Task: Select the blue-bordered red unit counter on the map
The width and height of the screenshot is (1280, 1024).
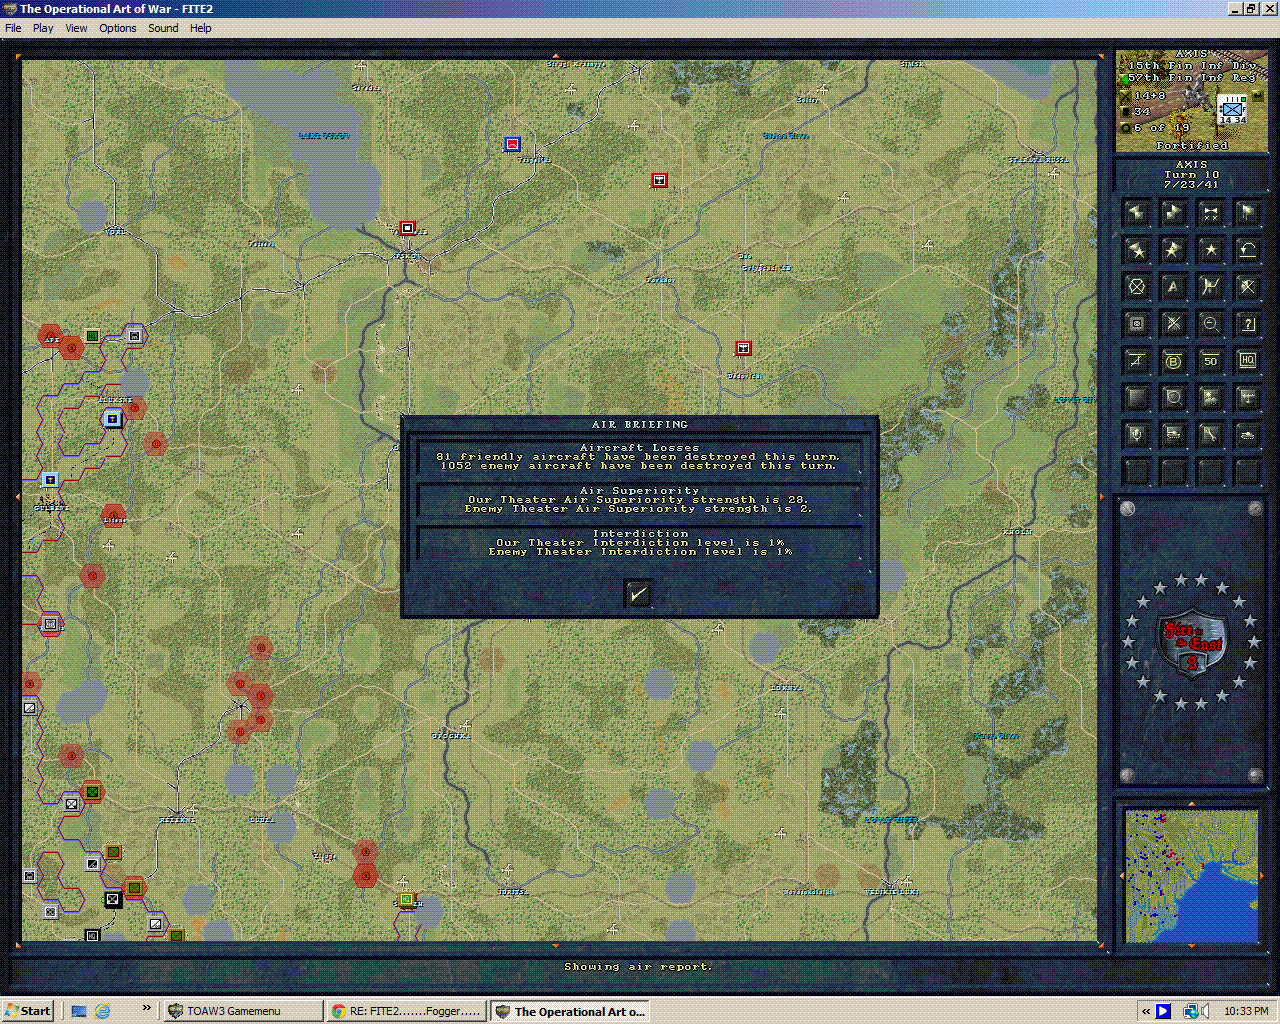Action: [x=512, y=144]
